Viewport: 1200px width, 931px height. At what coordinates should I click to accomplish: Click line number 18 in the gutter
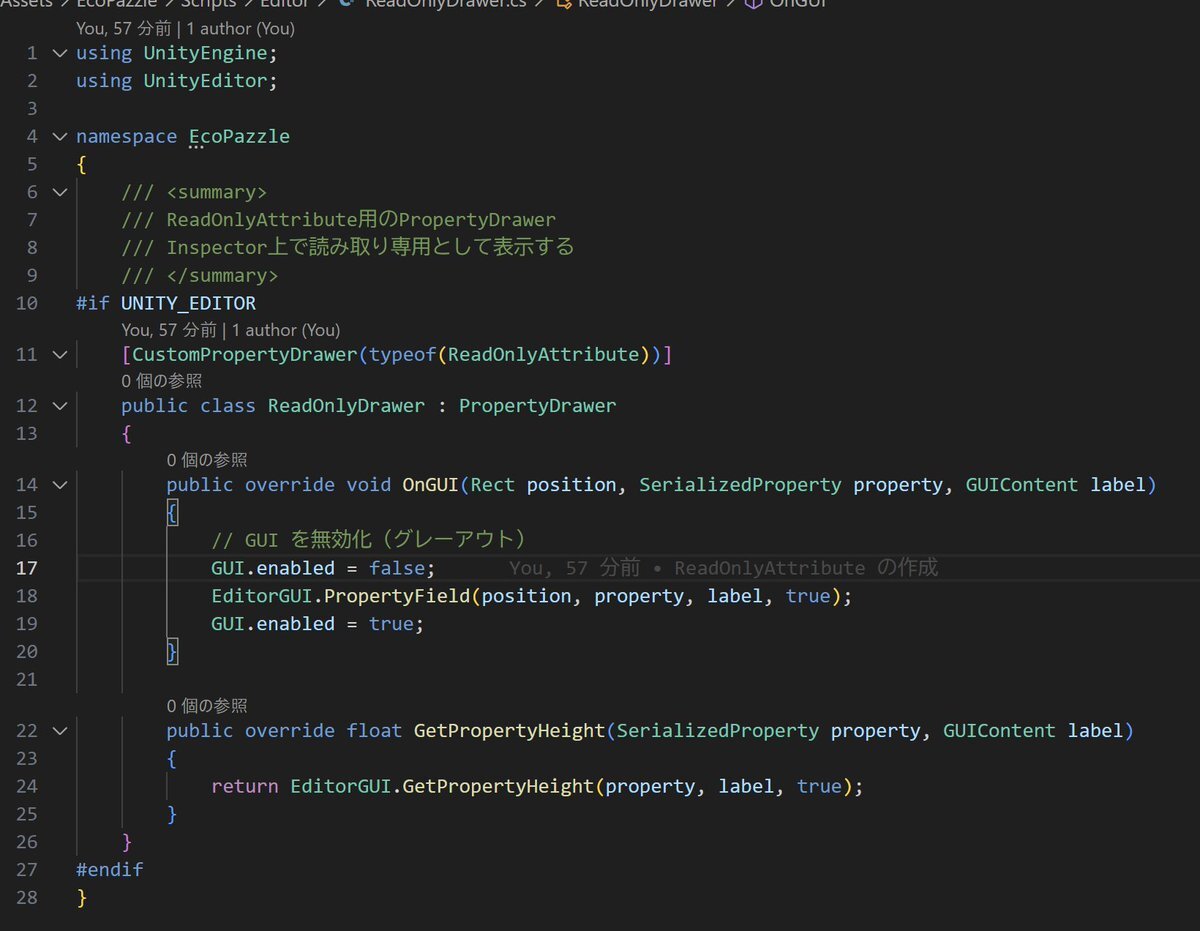[x=27, y=596]
